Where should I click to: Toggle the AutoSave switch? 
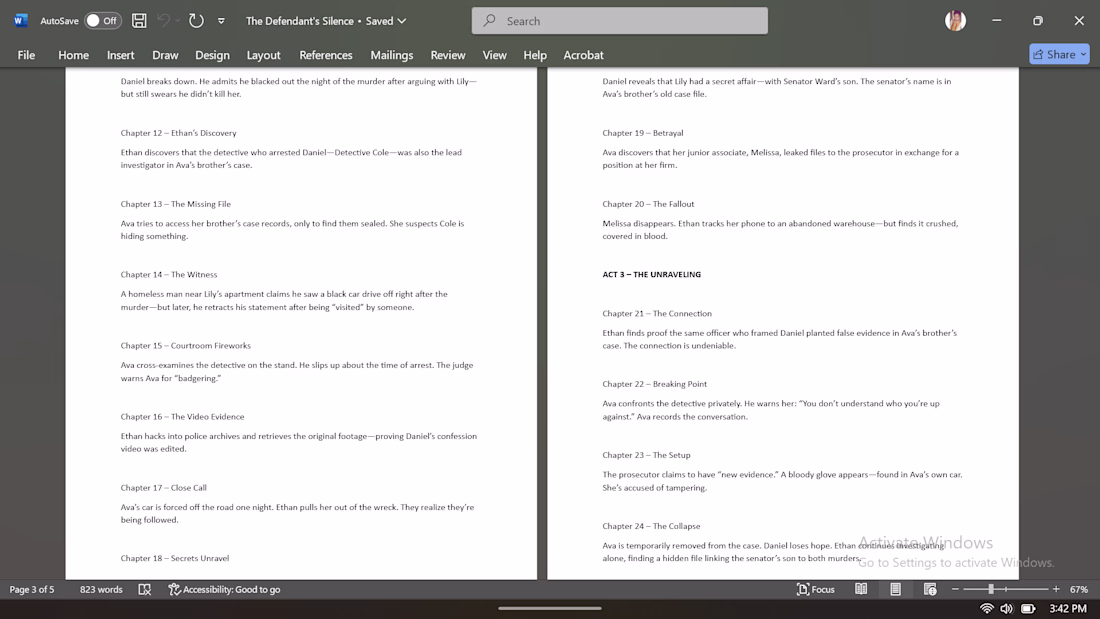(x=102, y=21)
